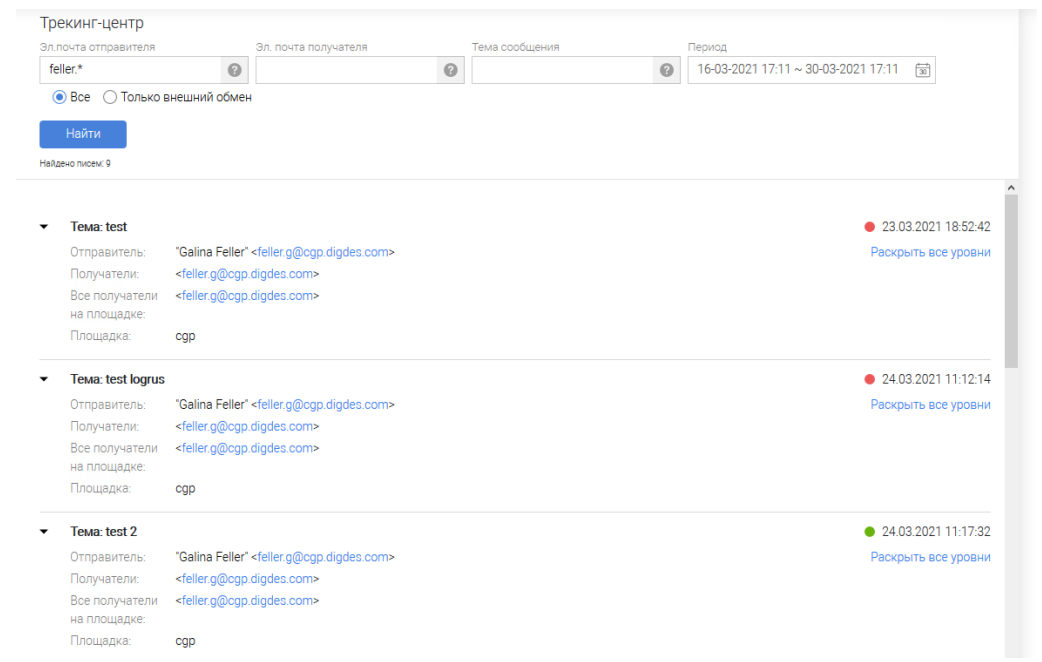Screen dimensions: 1042x662
Task: Click the "Тема: test logrus" title
Action: point(118,379)
